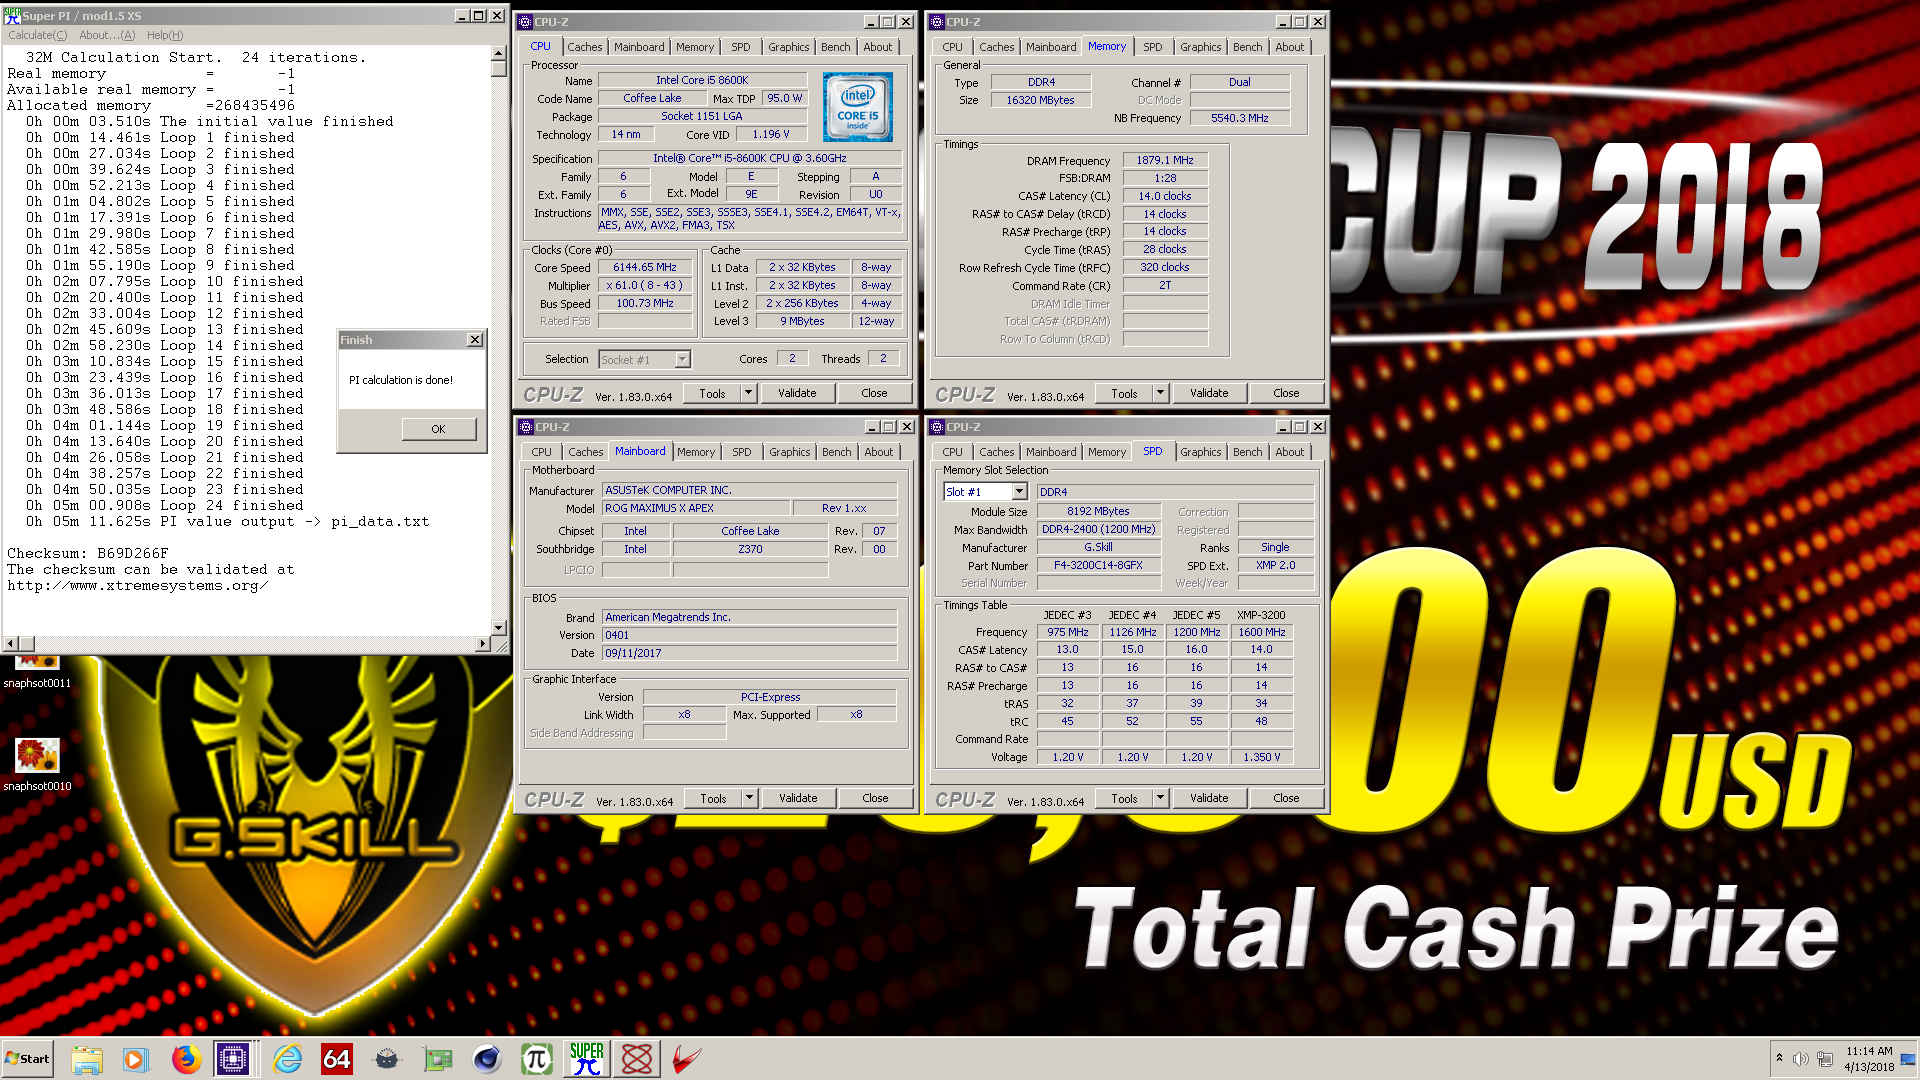The image size is (1920, 1080).
Task: Open the Start menu
Action: pyautogui.click(x=28, y=1059)
